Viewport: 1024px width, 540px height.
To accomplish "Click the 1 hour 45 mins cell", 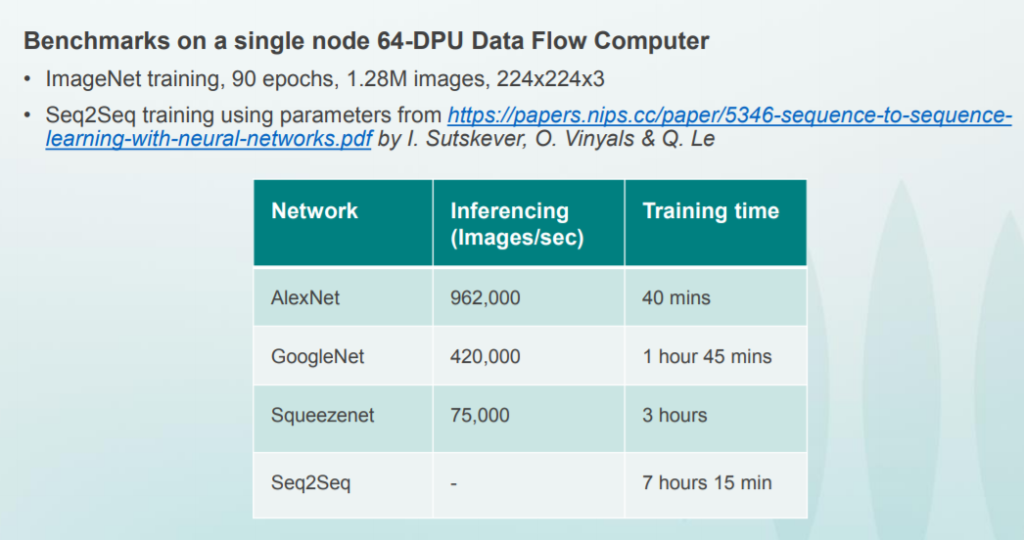I will [716, 356].
